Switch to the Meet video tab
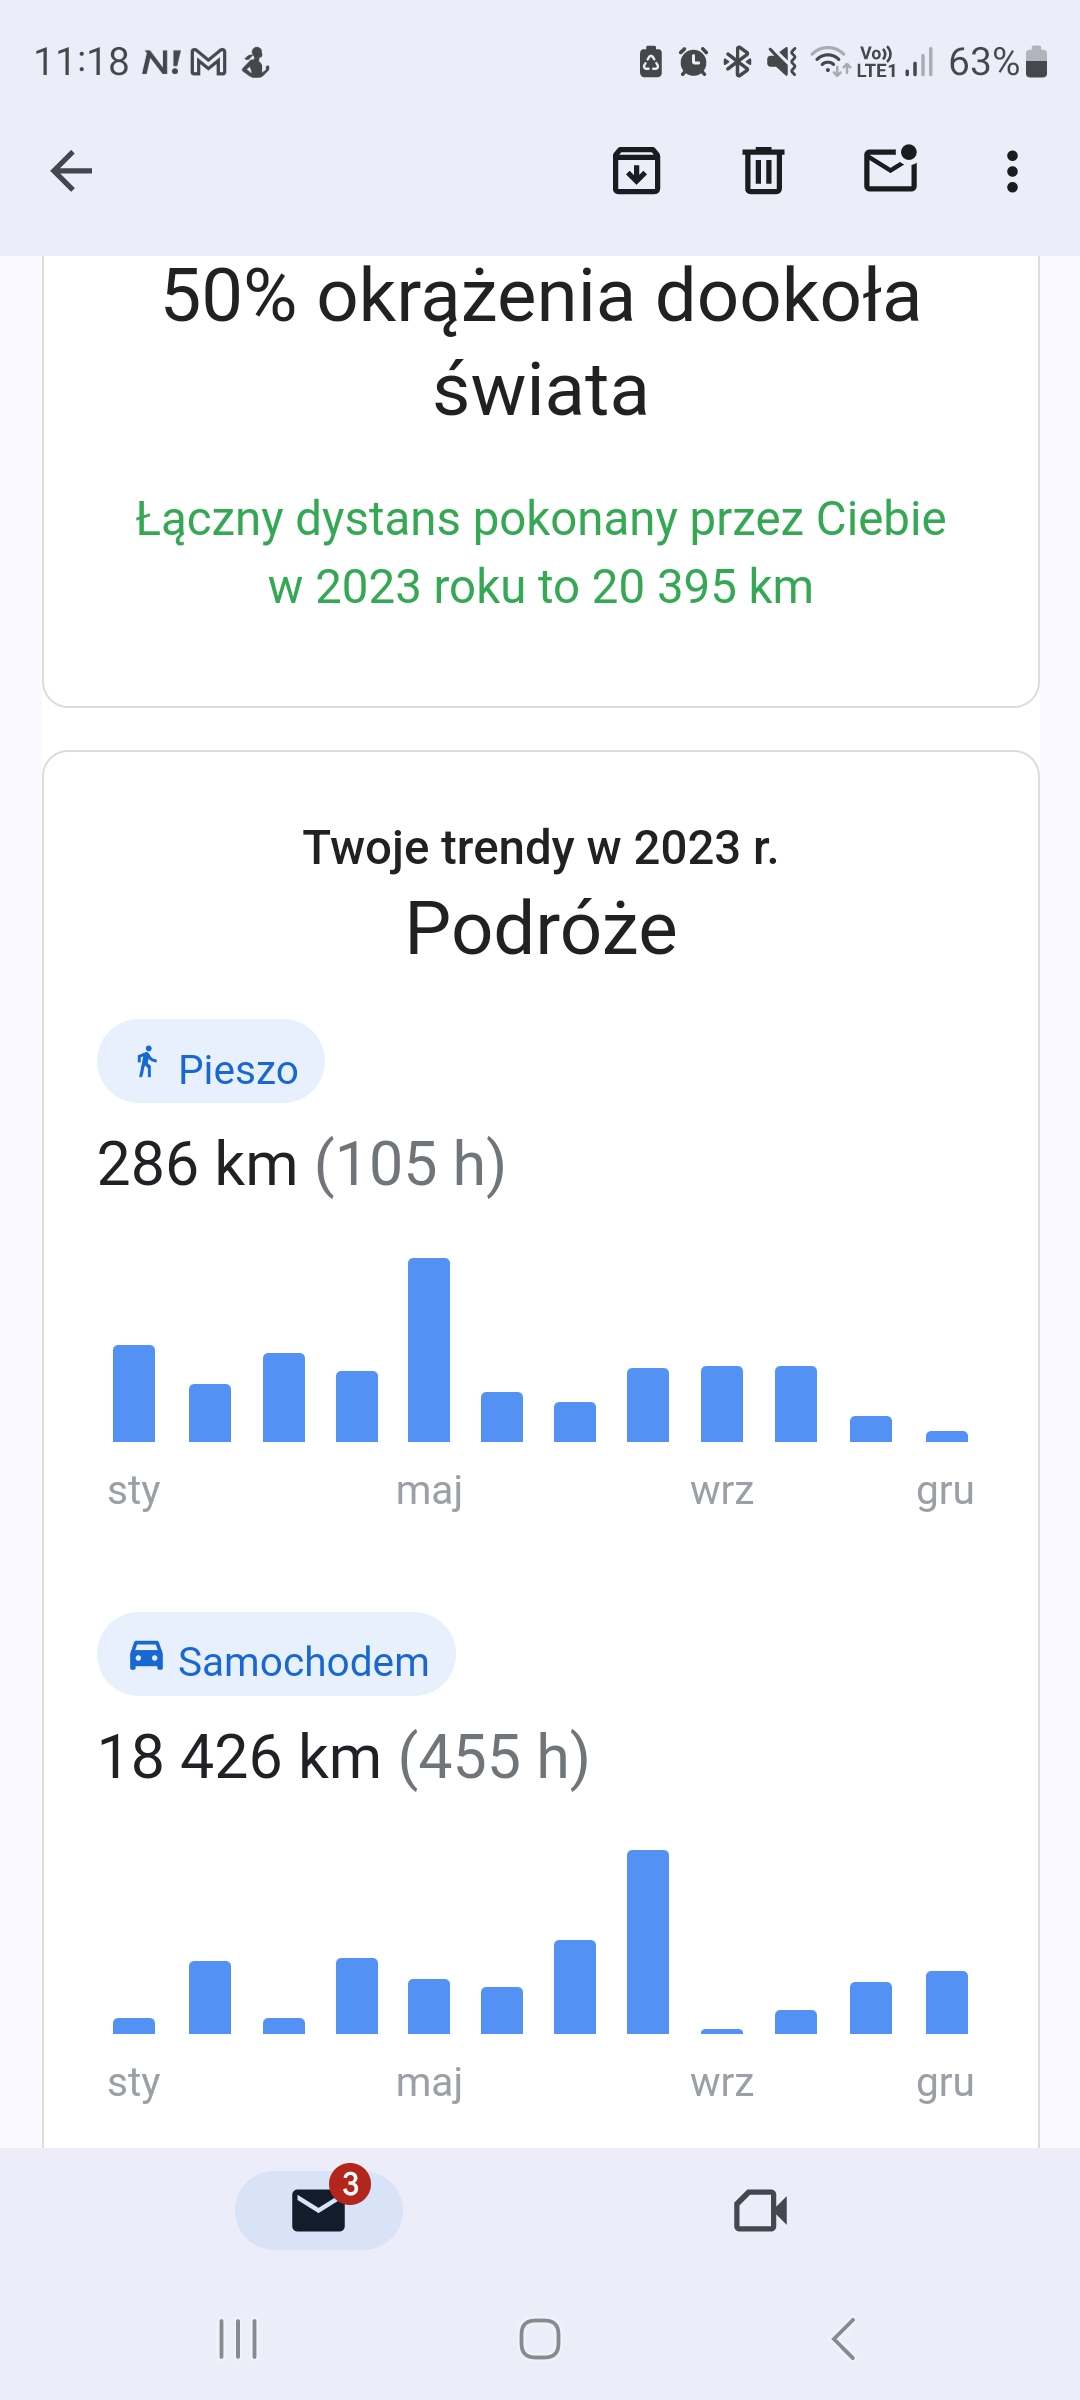Image resolution: width=1080 pixels, height=2400 pixels. point(760,2210)
